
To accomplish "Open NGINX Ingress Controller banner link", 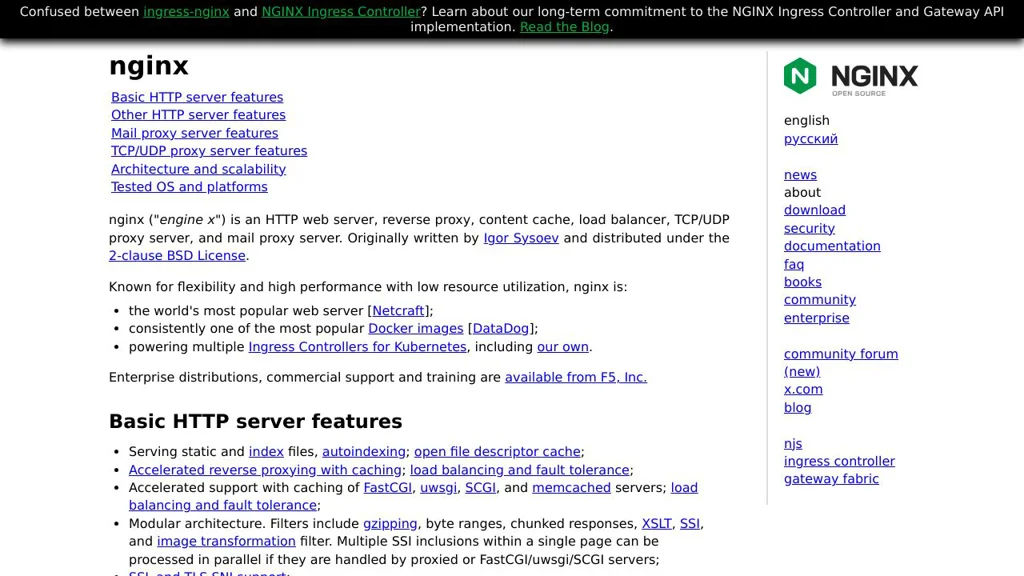I will point(341,12).
